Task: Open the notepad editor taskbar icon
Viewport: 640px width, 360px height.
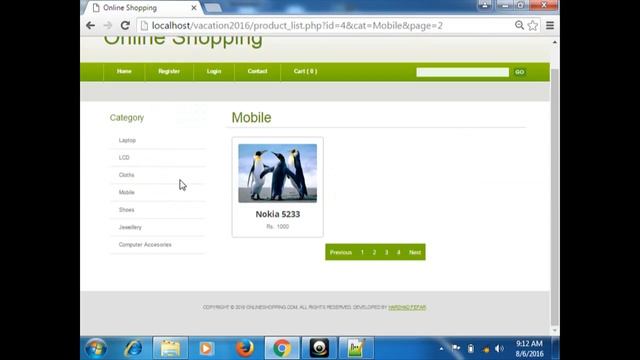Action: coord(356,348)
